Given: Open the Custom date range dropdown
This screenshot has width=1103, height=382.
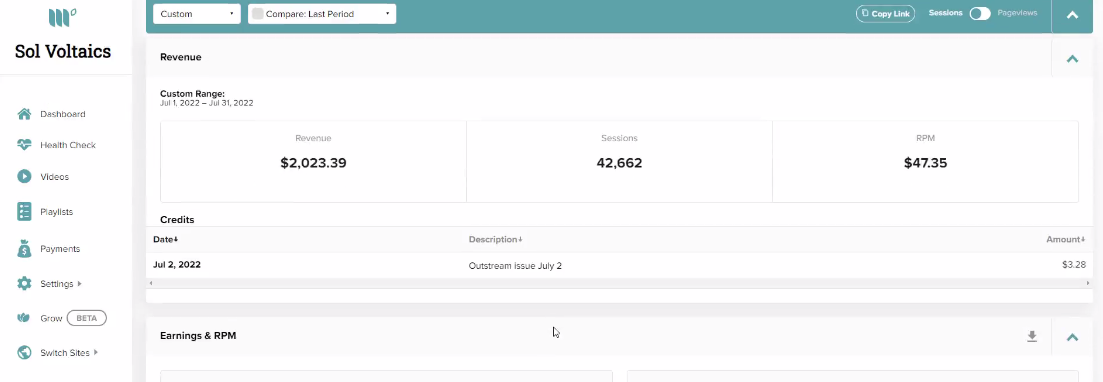Looking at the screenshot, I should pos(197,13).
